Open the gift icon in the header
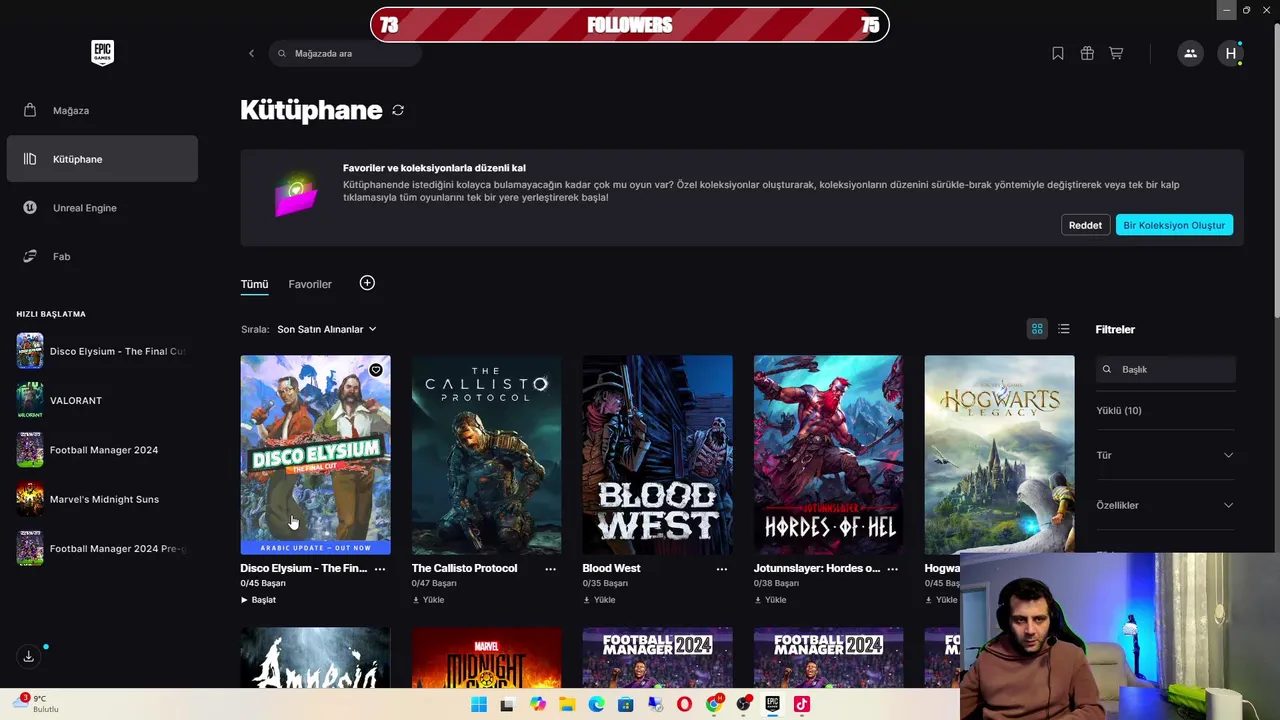 click(x=1087, y=53)
